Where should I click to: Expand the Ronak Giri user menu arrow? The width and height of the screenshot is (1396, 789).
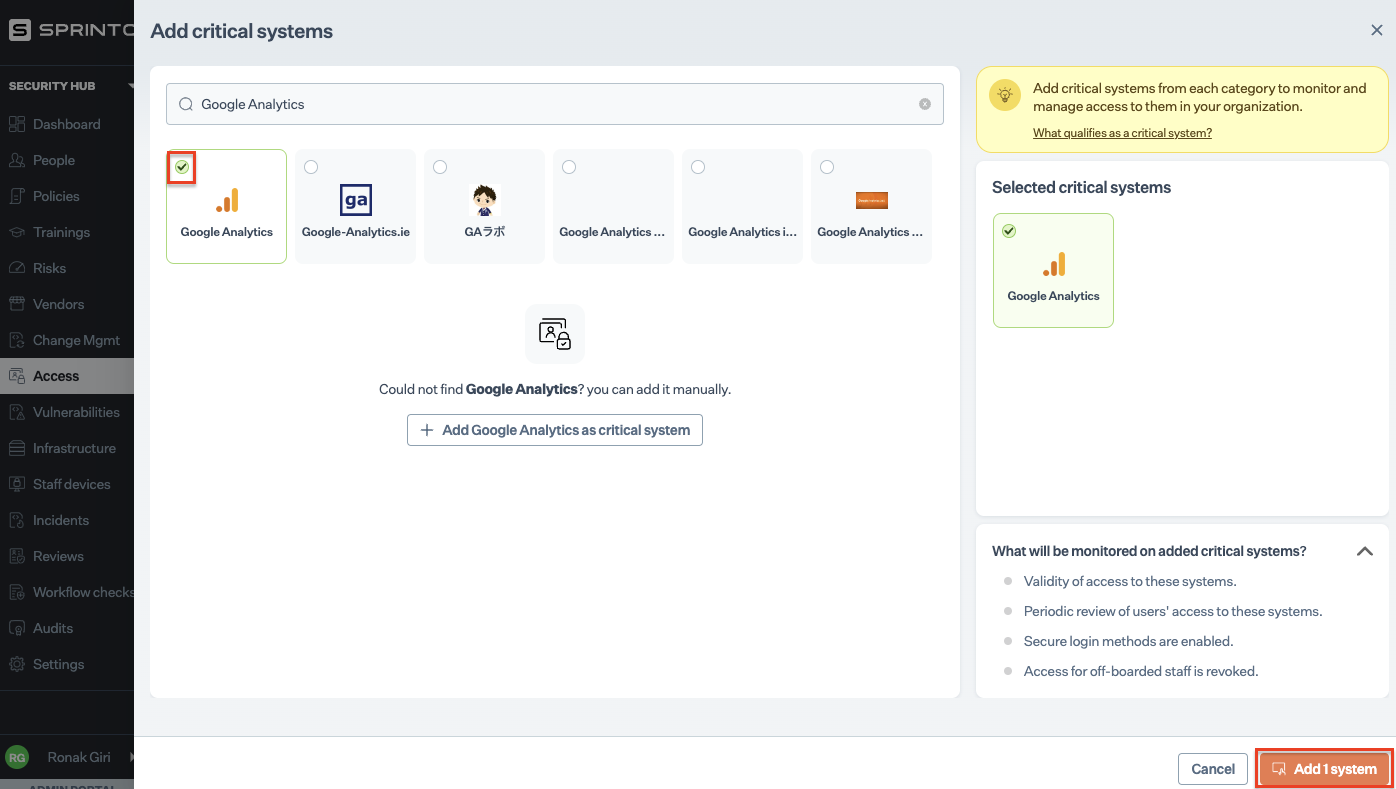click(130, 757)
